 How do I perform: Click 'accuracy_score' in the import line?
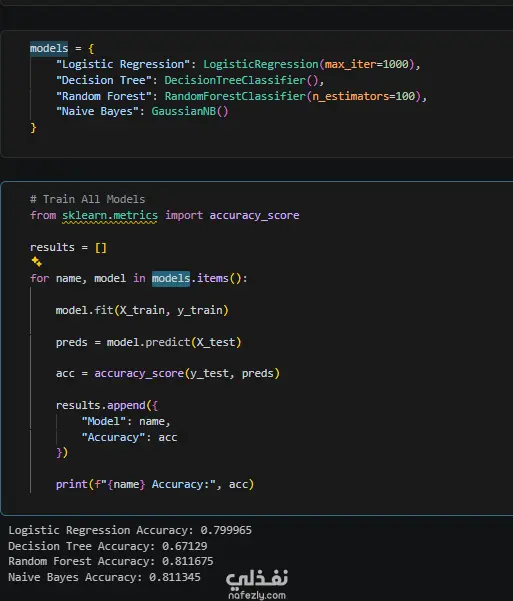tap(254, 215)
